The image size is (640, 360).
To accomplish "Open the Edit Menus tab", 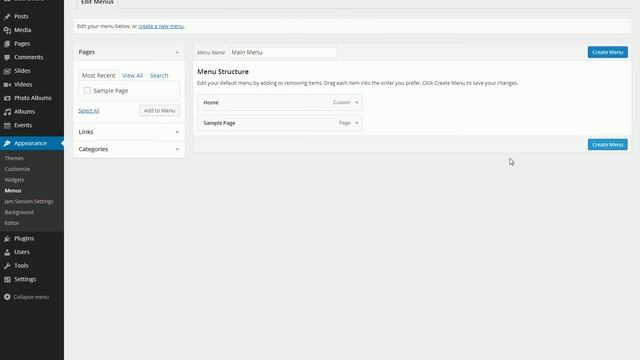I will [97, 3].
